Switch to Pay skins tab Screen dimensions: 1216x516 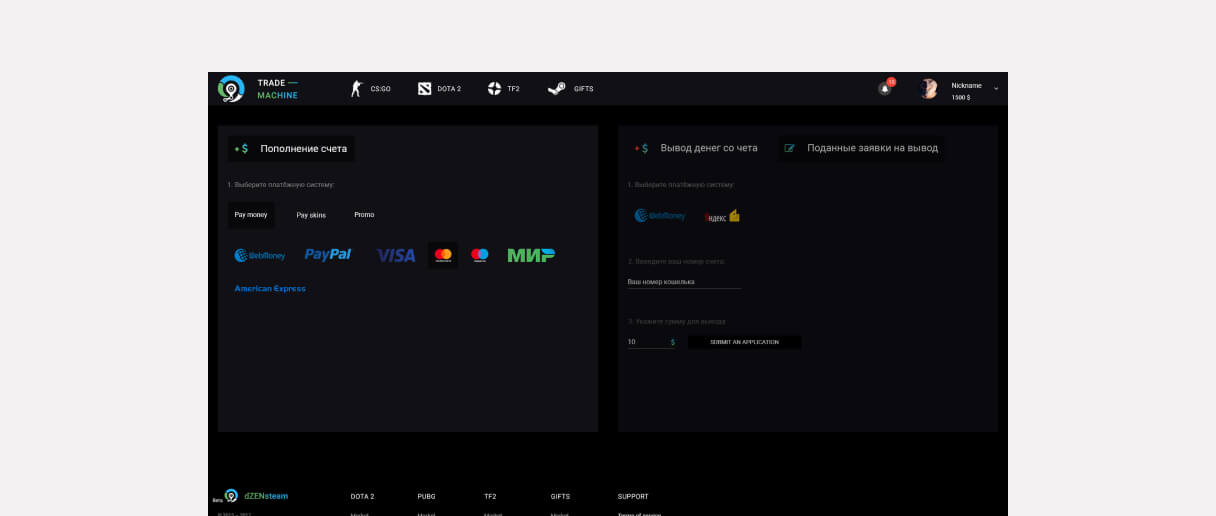coord(311,215)
